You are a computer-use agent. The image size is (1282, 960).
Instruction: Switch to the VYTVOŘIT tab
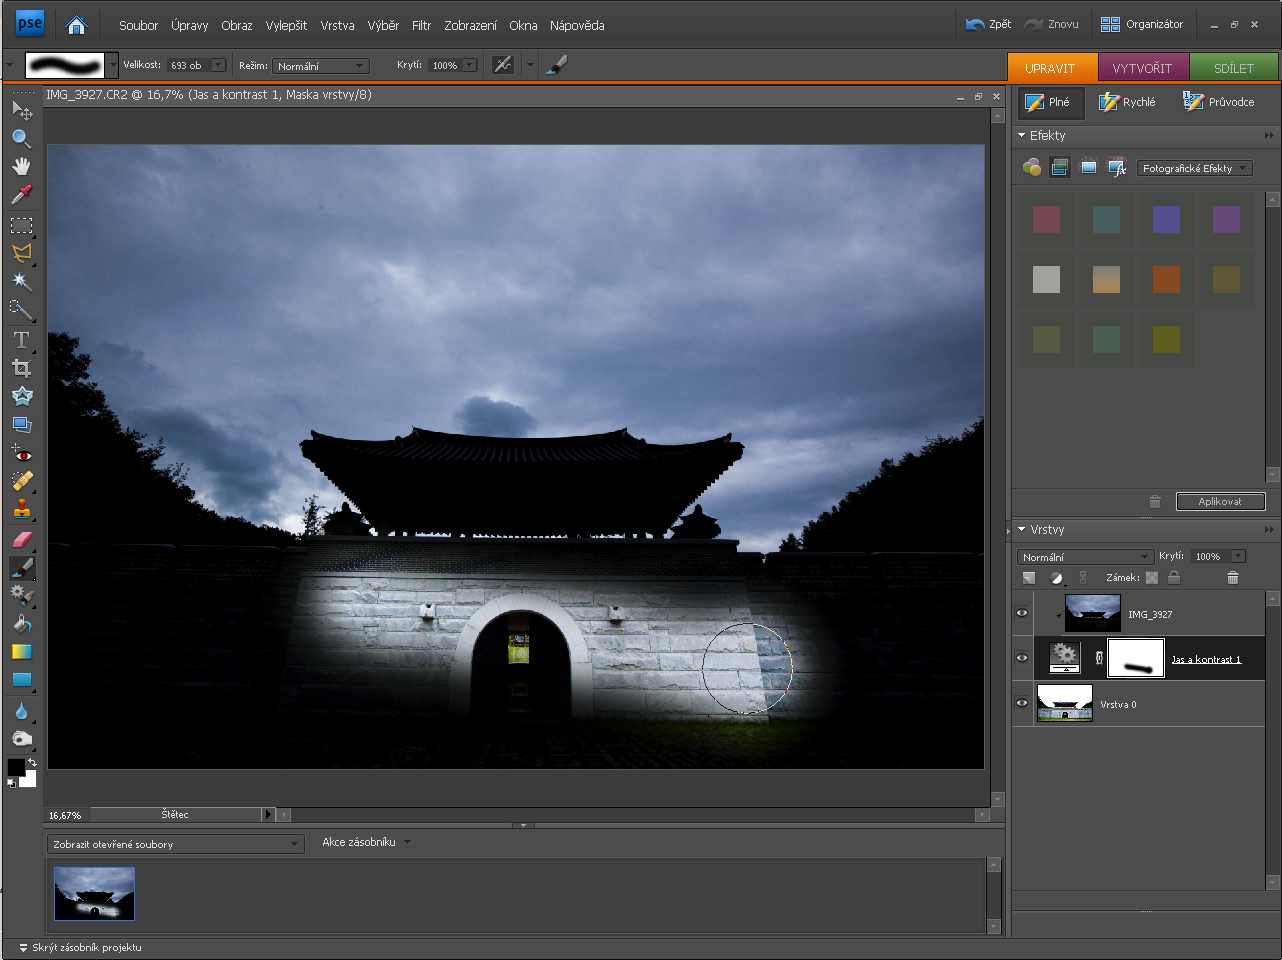pos(1142,68)
